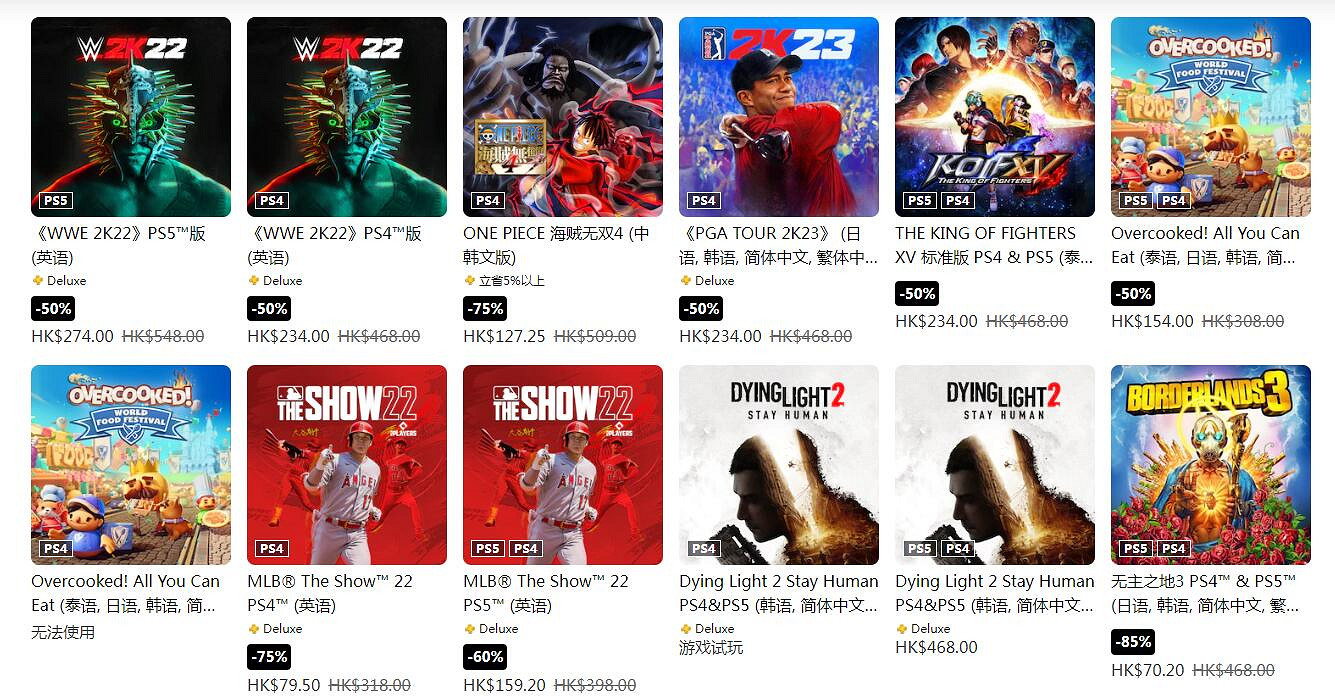Viewport: 1335px width, 696px height.
Task: Click the PS5 badge on King of Fighters XV
Action: pyautogui.click(x=919, y=201)
